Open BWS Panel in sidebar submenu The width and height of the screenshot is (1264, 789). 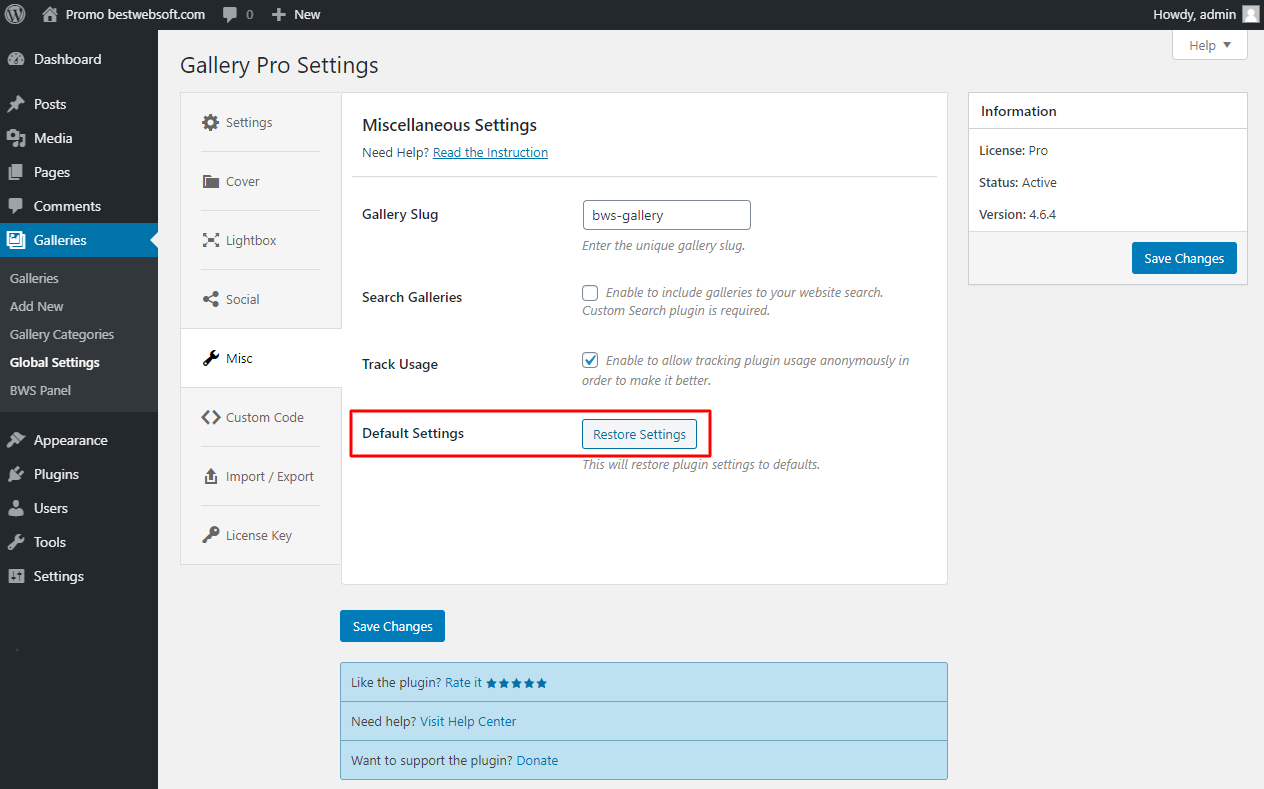(x=40, y=390)
